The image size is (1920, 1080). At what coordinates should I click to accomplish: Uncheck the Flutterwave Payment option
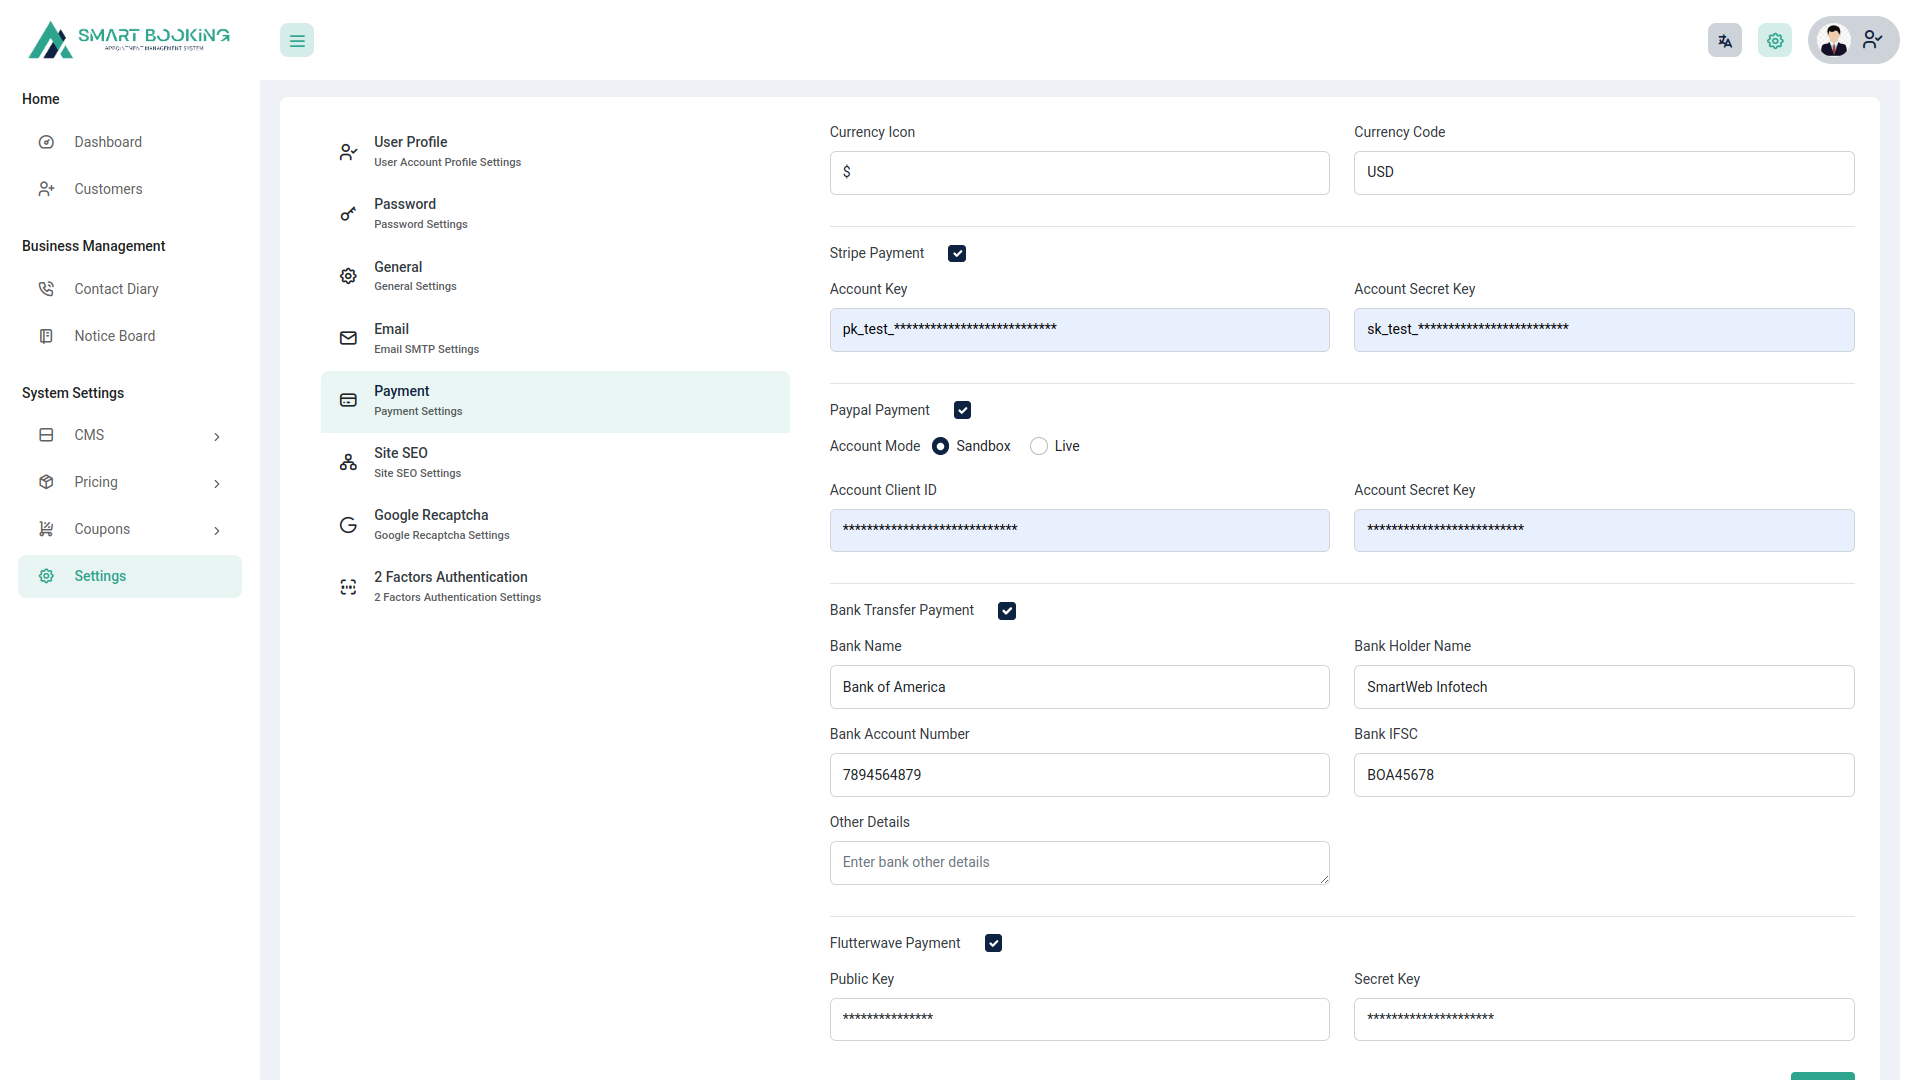[x=993, y=943]
